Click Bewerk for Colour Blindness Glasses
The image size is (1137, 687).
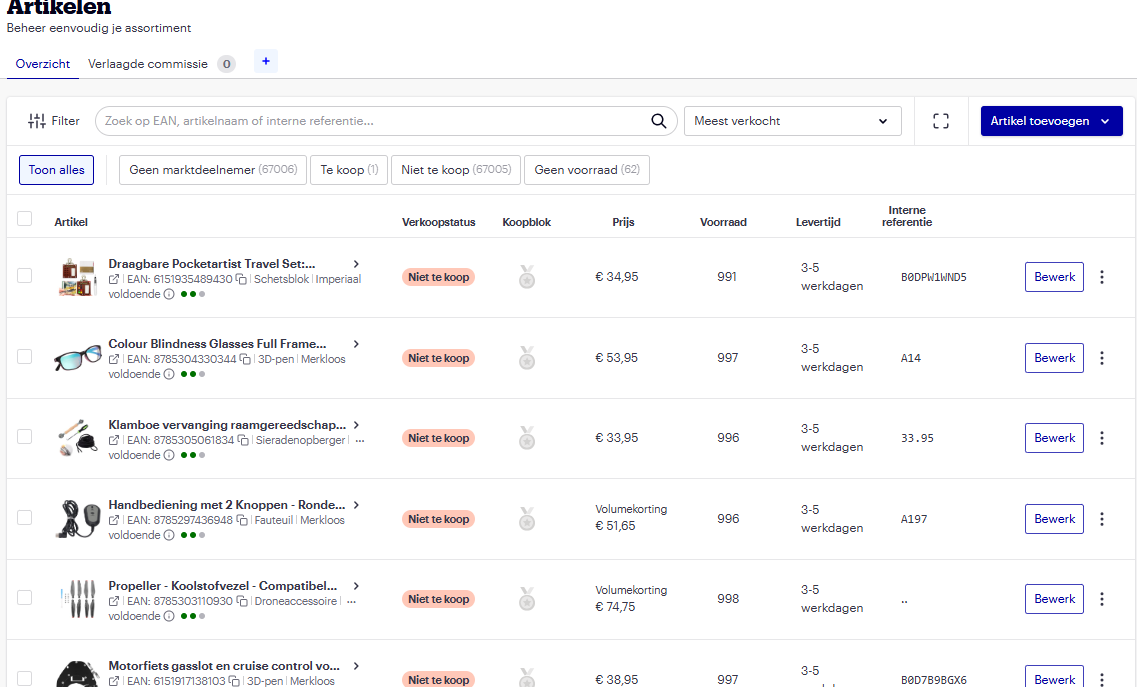click(x=1054, y=358)
